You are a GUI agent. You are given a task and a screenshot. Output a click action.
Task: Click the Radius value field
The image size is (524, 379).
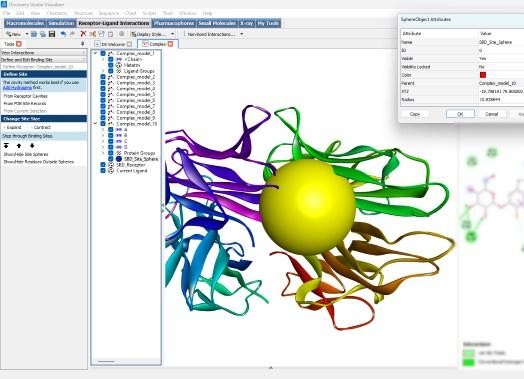pyautogui.click(x=501, y=100)
